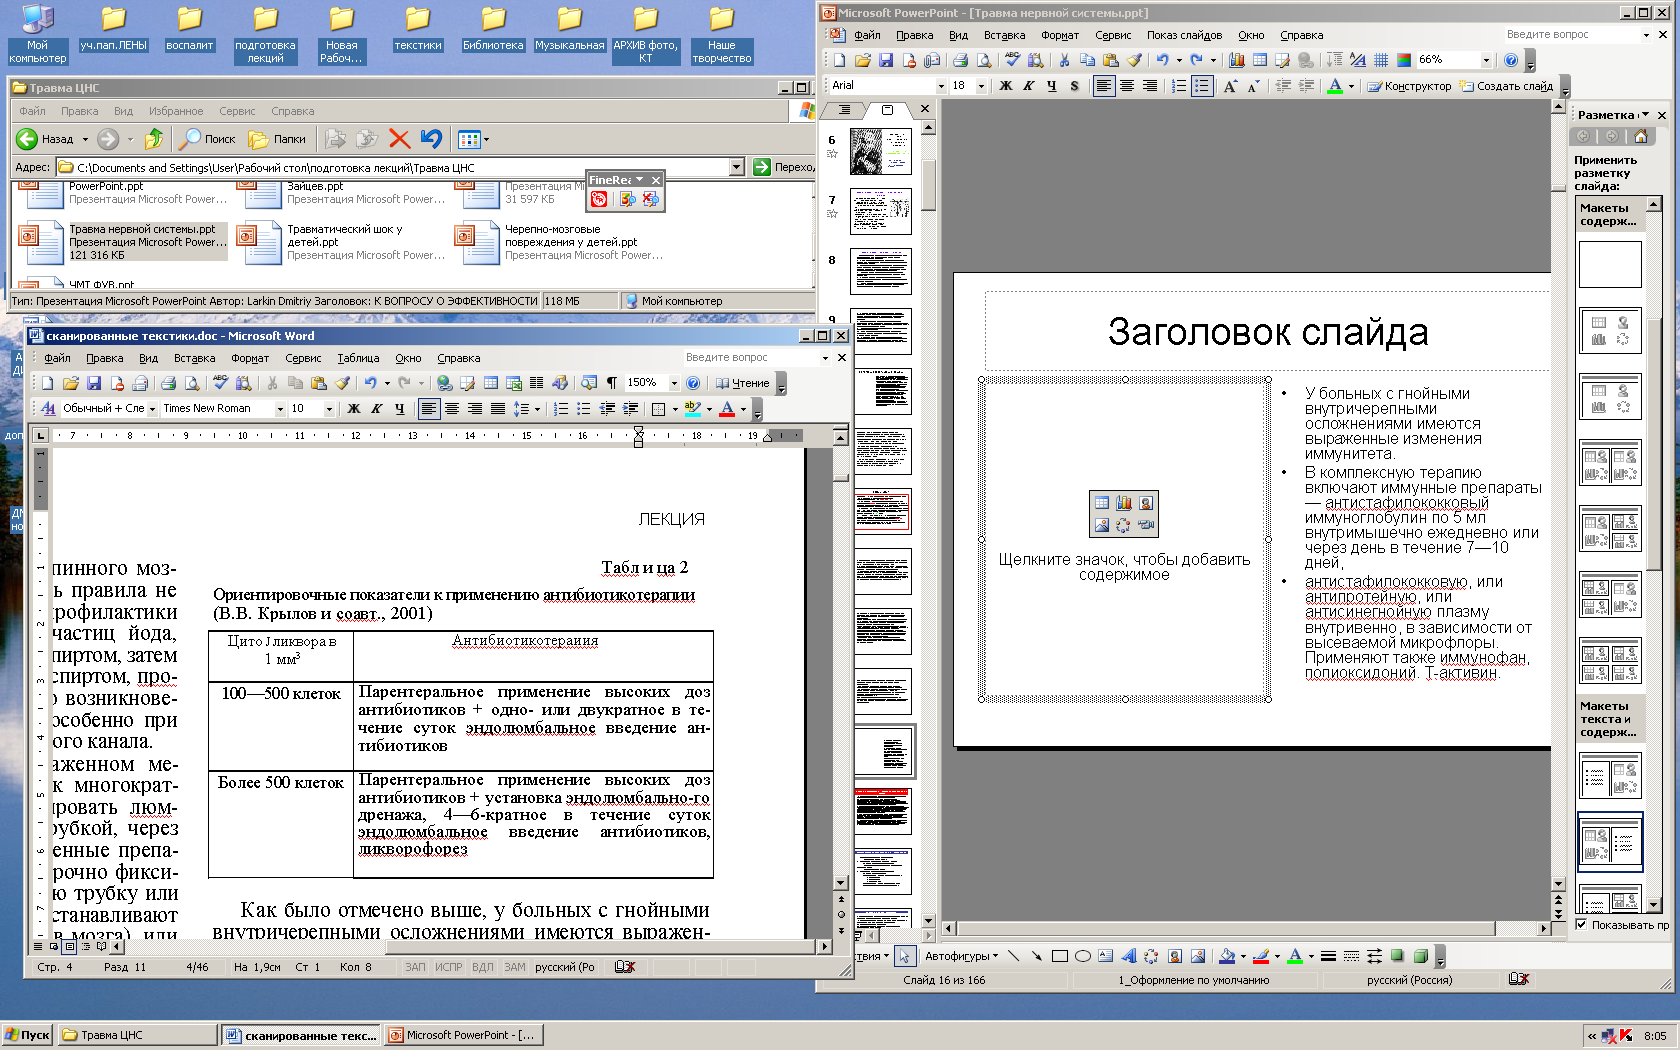This screenshot has height=1050, width=1680.
Task: Click Word's print icon
Action: [x=168, y=383]
